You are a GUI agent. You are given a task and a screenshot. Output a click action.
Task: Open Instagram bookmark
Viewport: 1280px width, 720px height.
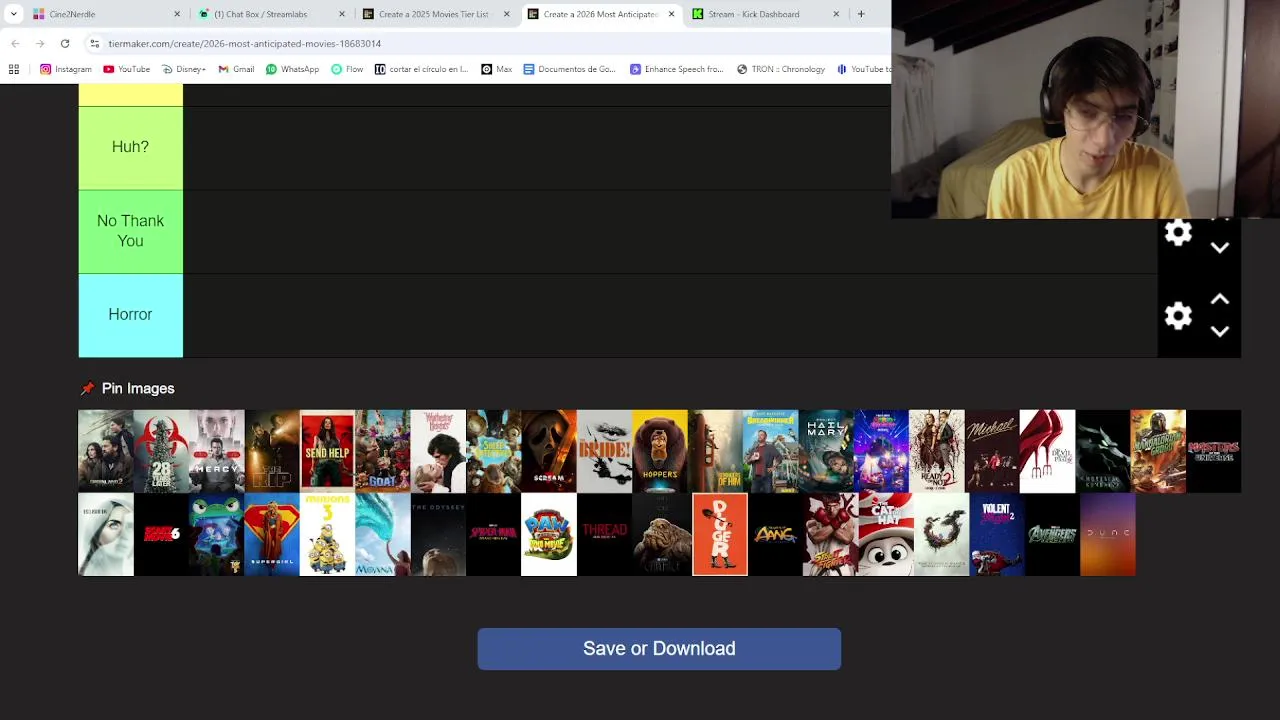66,69
